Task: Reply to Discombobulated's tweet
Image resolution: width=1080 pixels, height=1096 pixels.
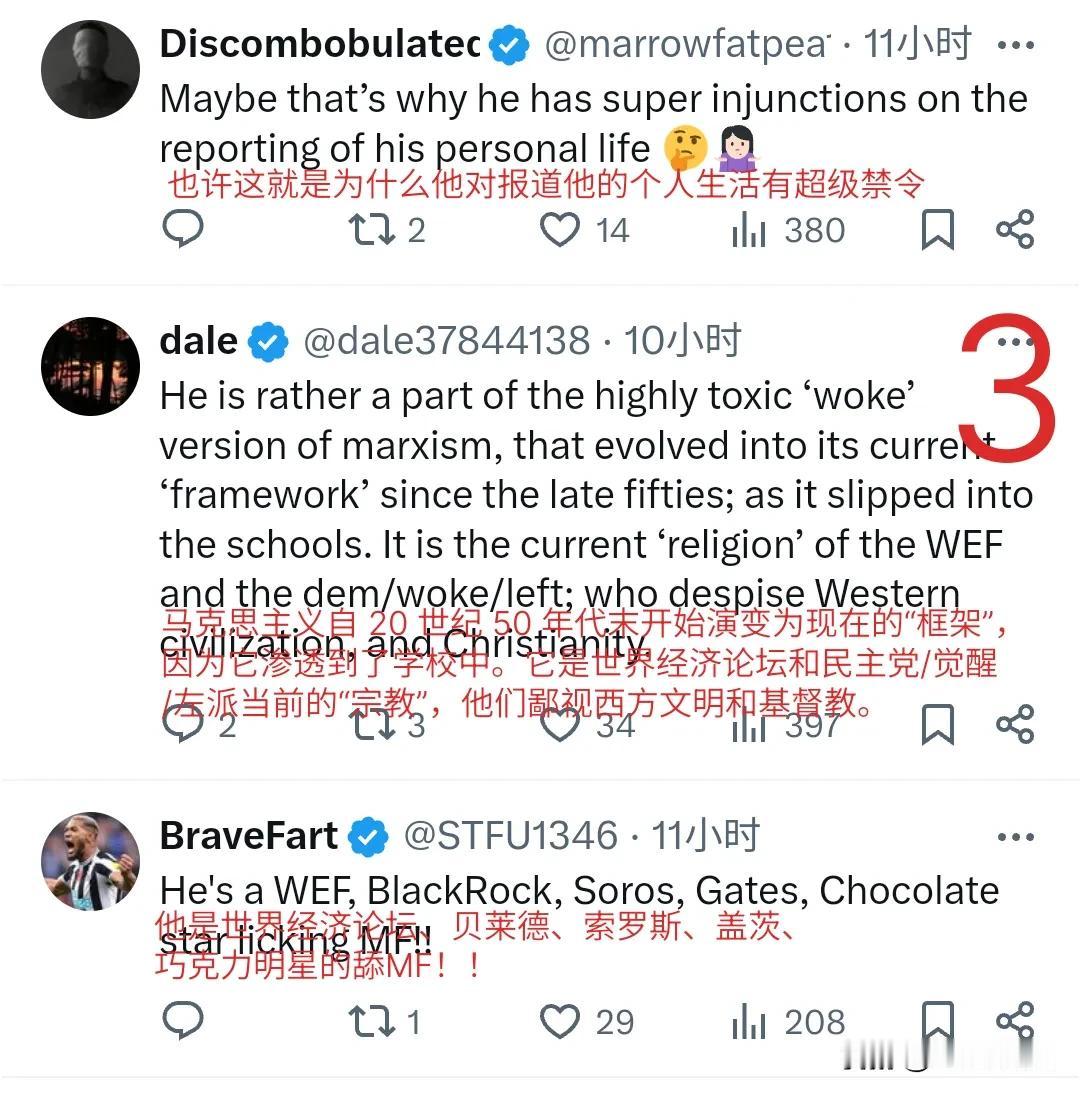Action: (182, 229)
